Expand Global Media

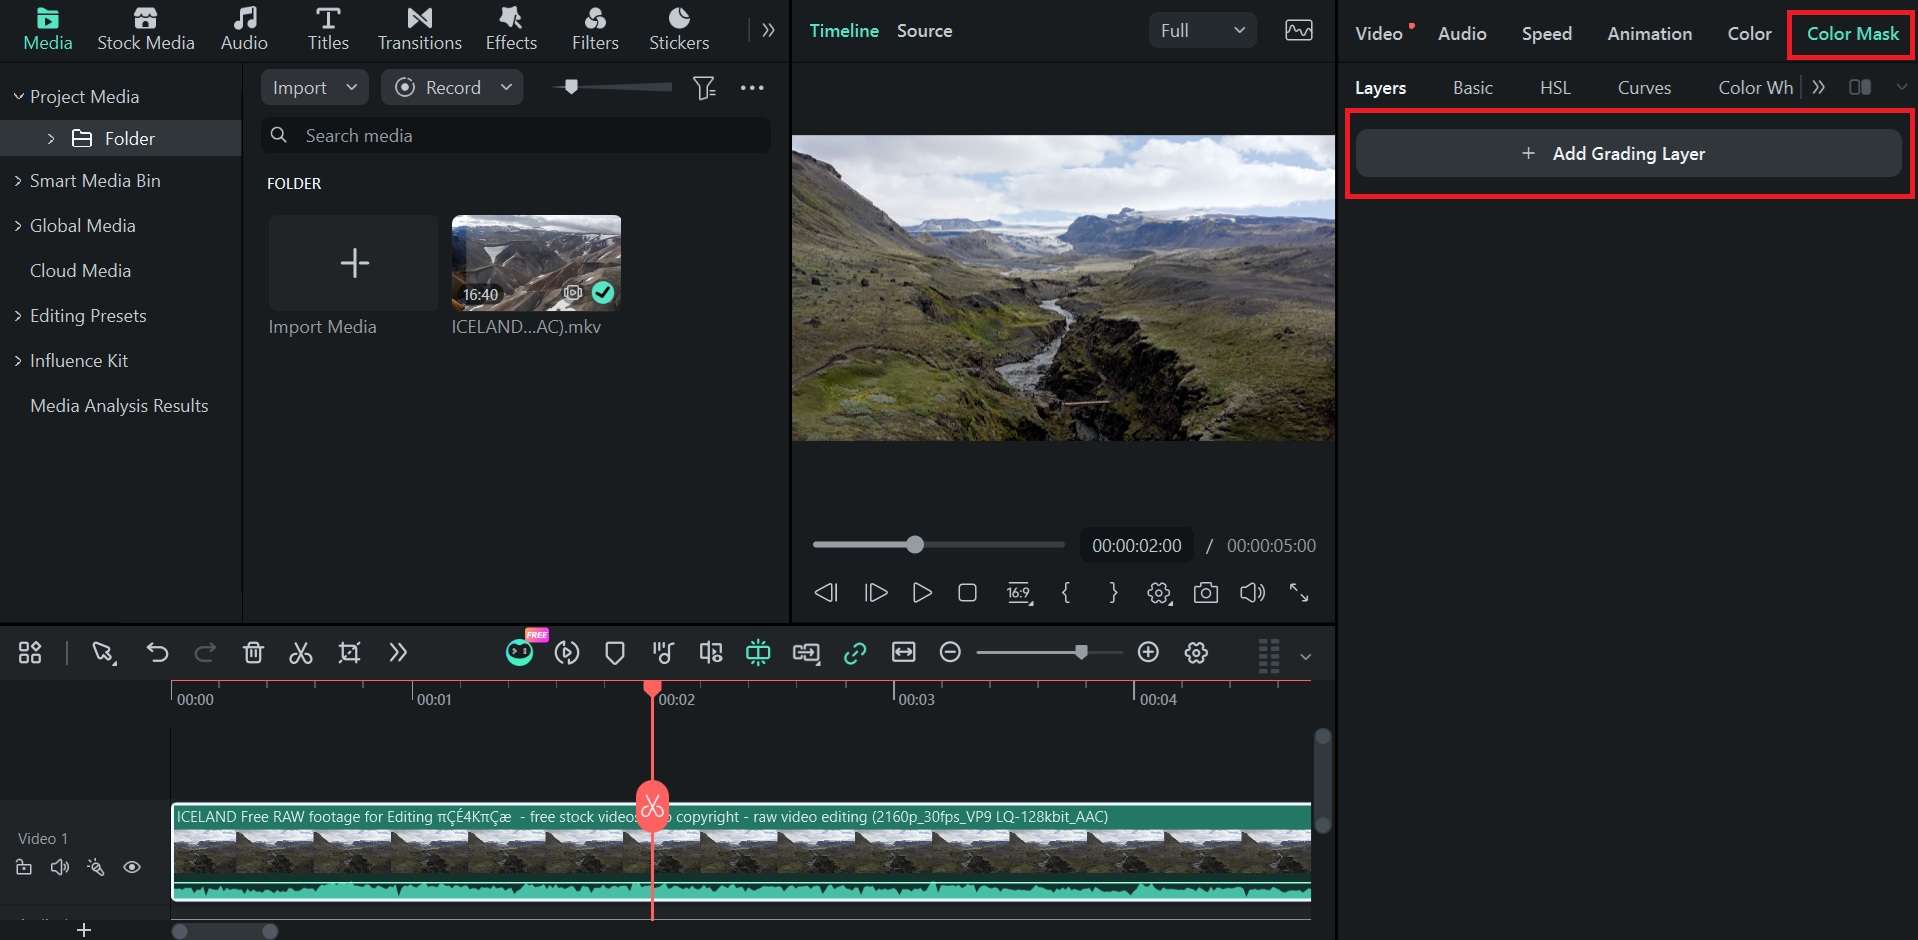[18, 226]
